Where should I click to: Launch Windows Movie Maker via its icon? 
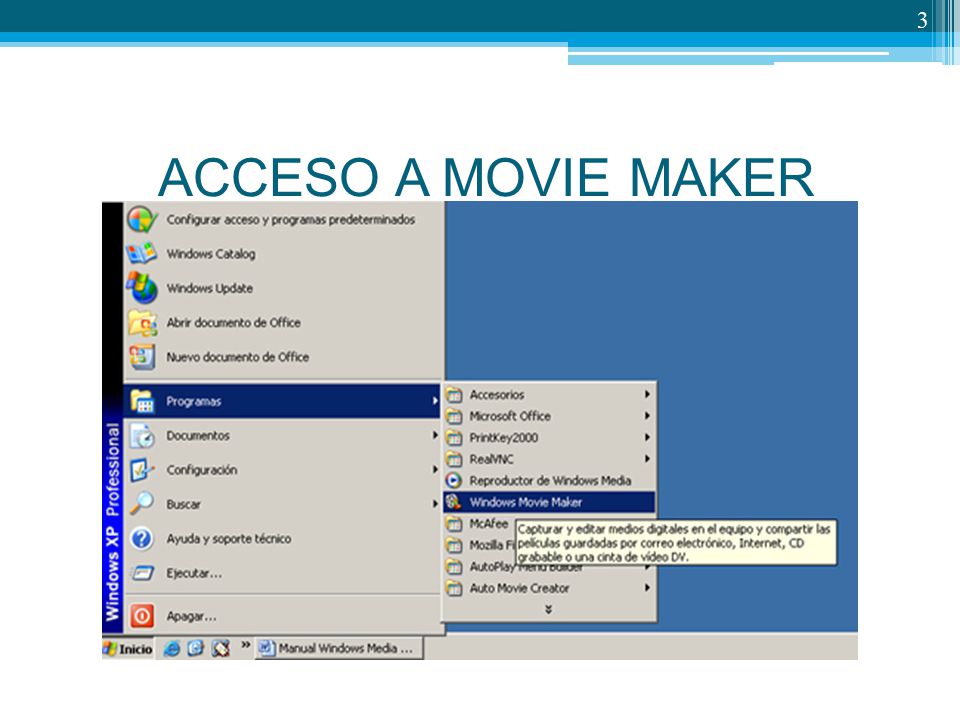pos(454,502)
